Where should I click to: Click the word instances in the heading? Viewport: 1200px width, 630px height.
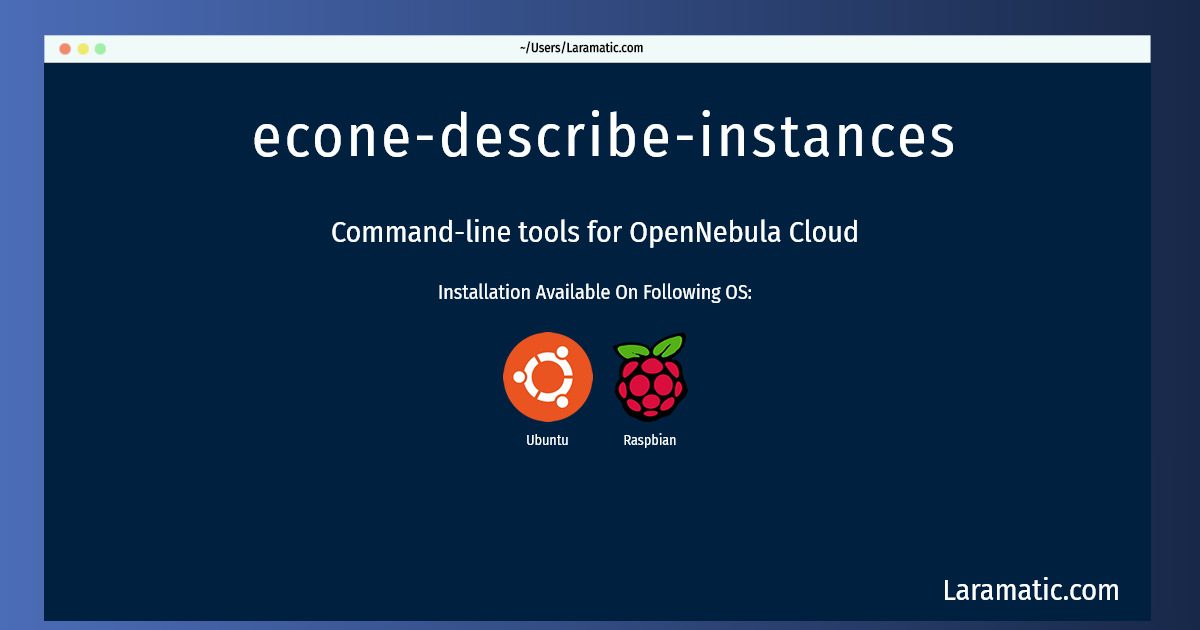pyautogui.click(x=827, y=137)
